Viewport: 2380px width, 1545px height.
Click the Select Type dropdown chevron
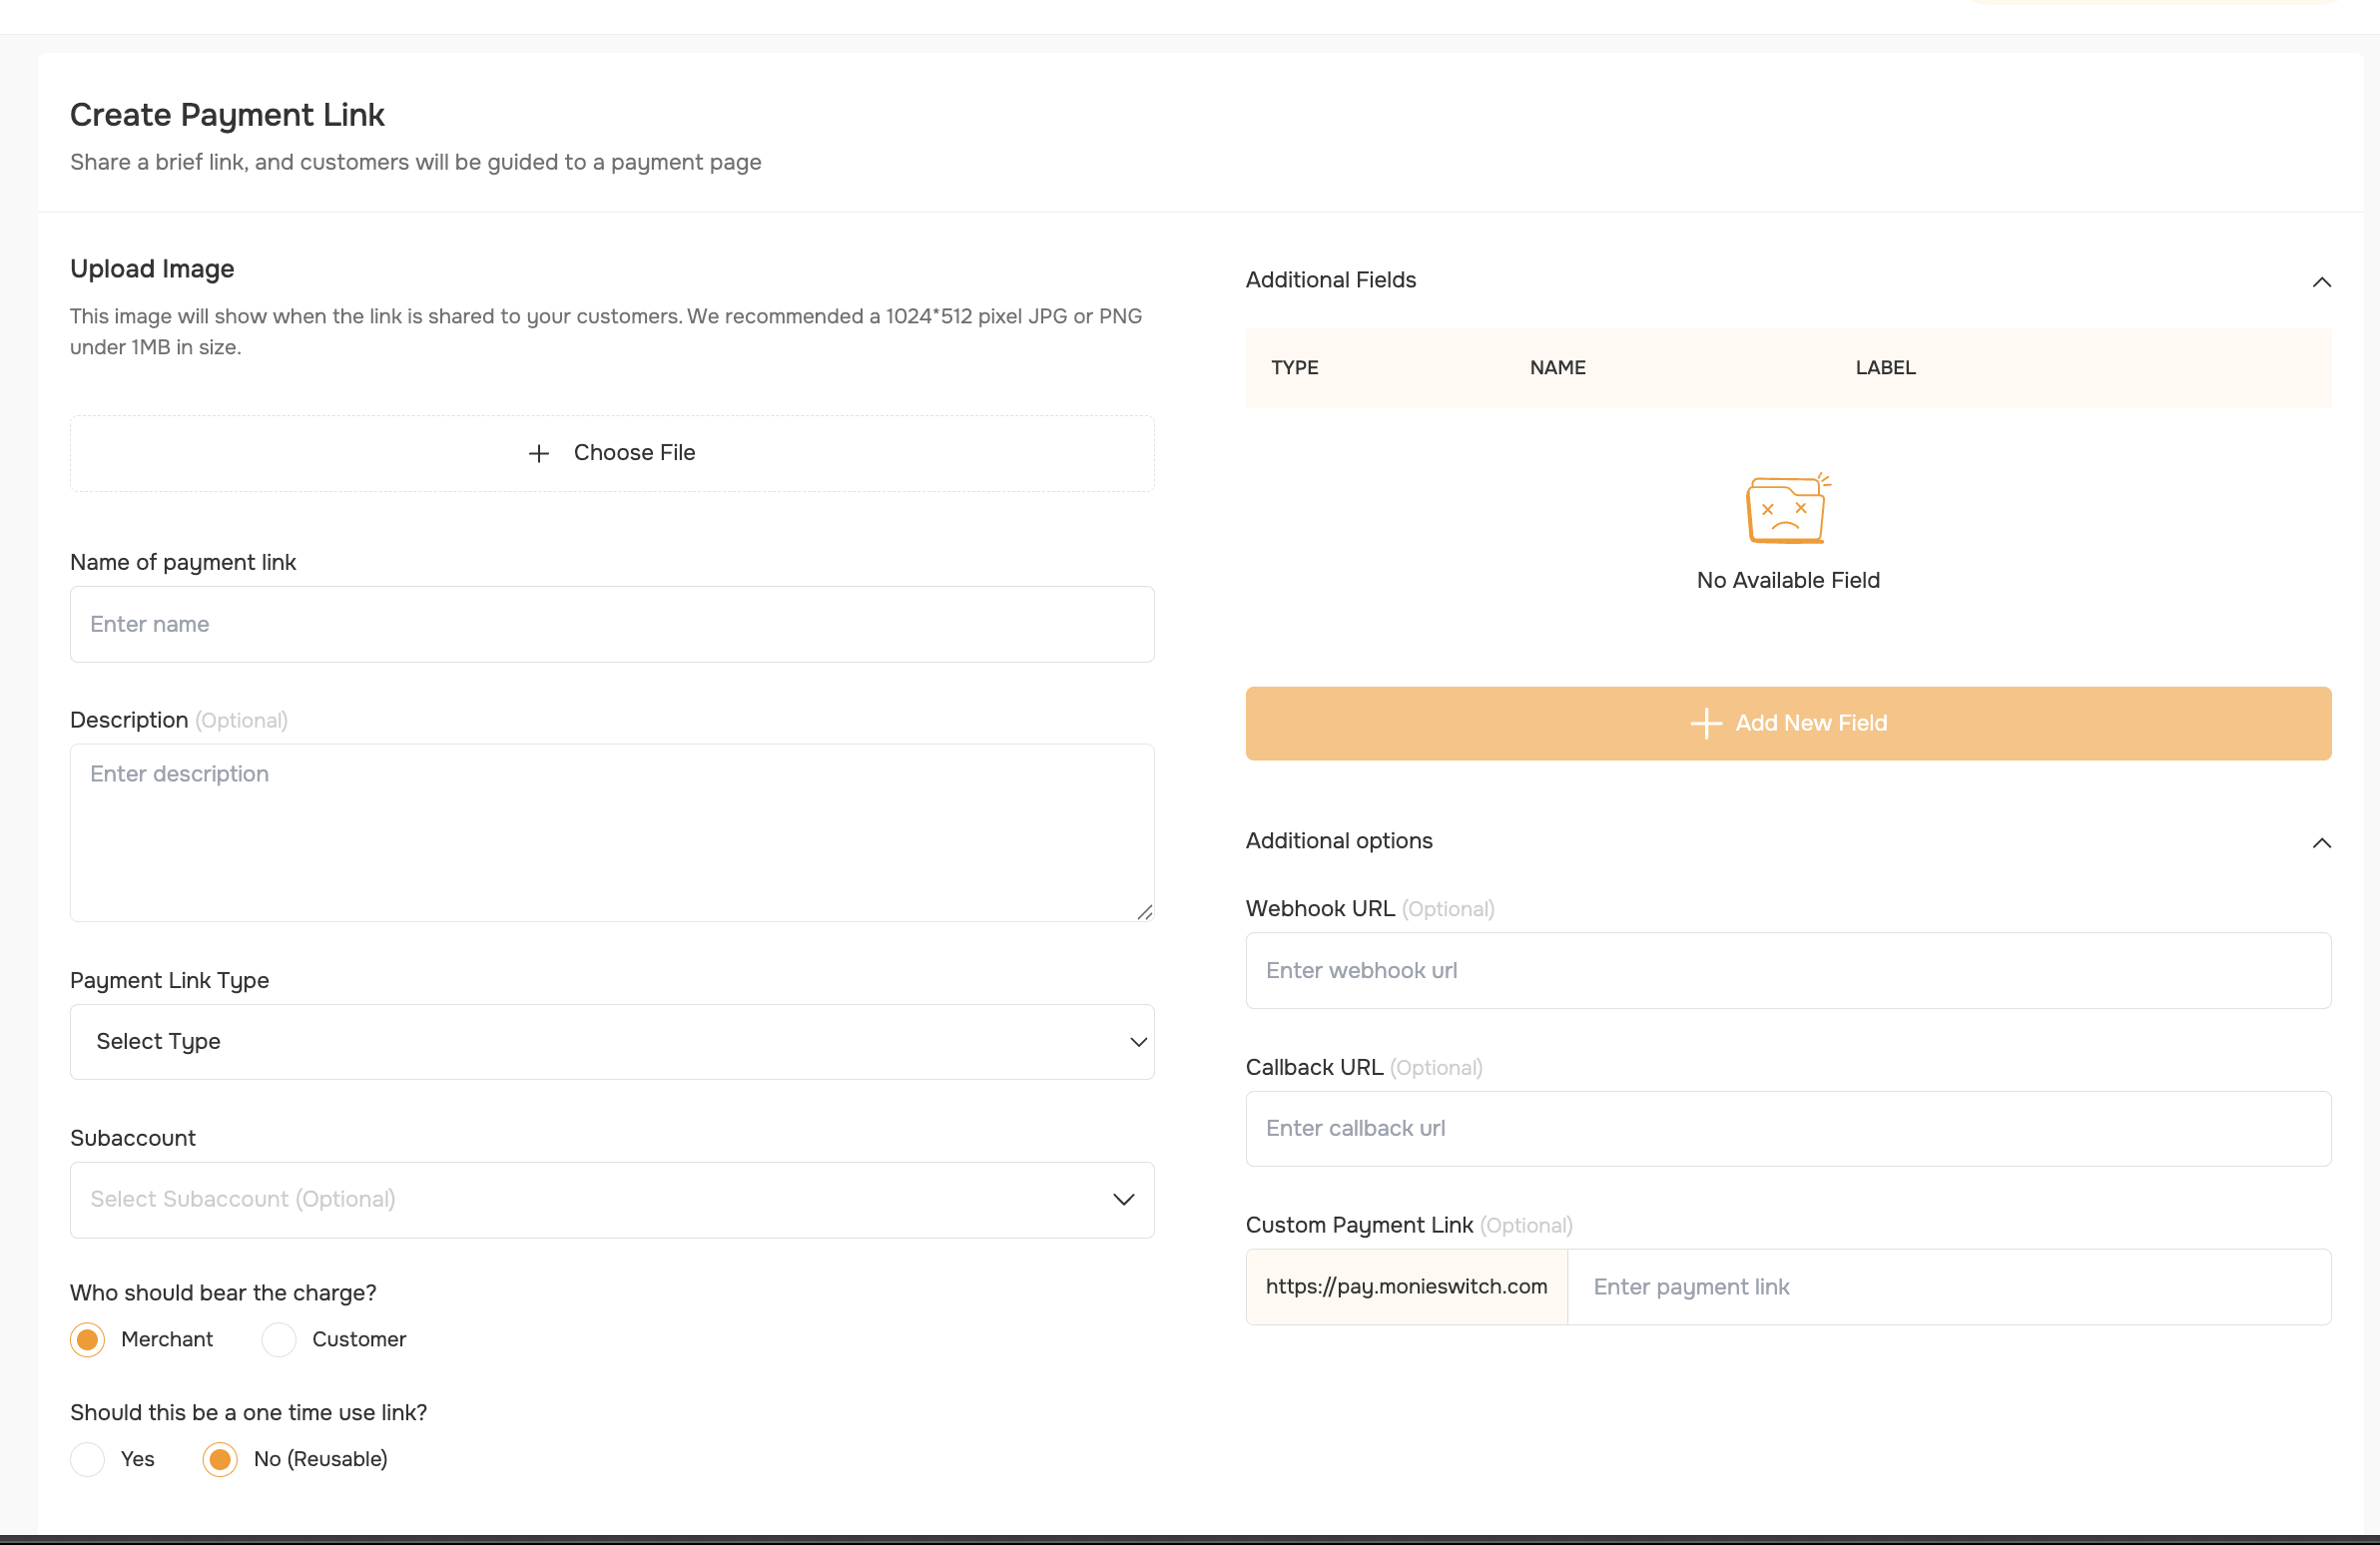[x=1138, y=1042]
